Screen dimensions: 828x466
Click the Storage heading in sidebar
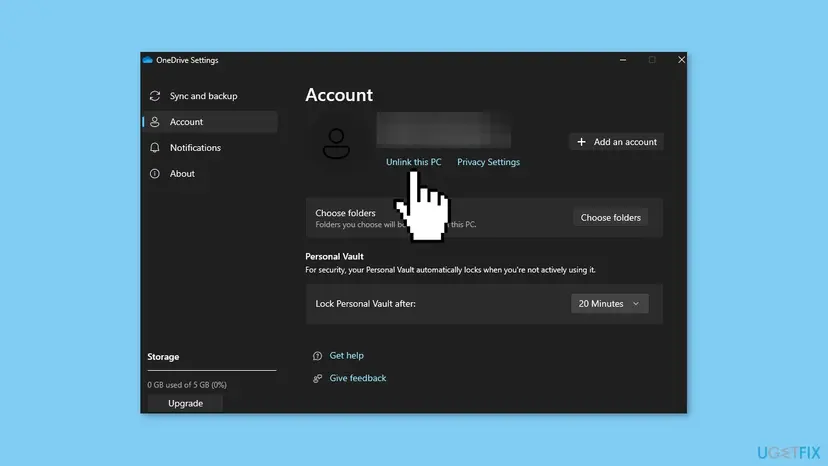(163, 357)
